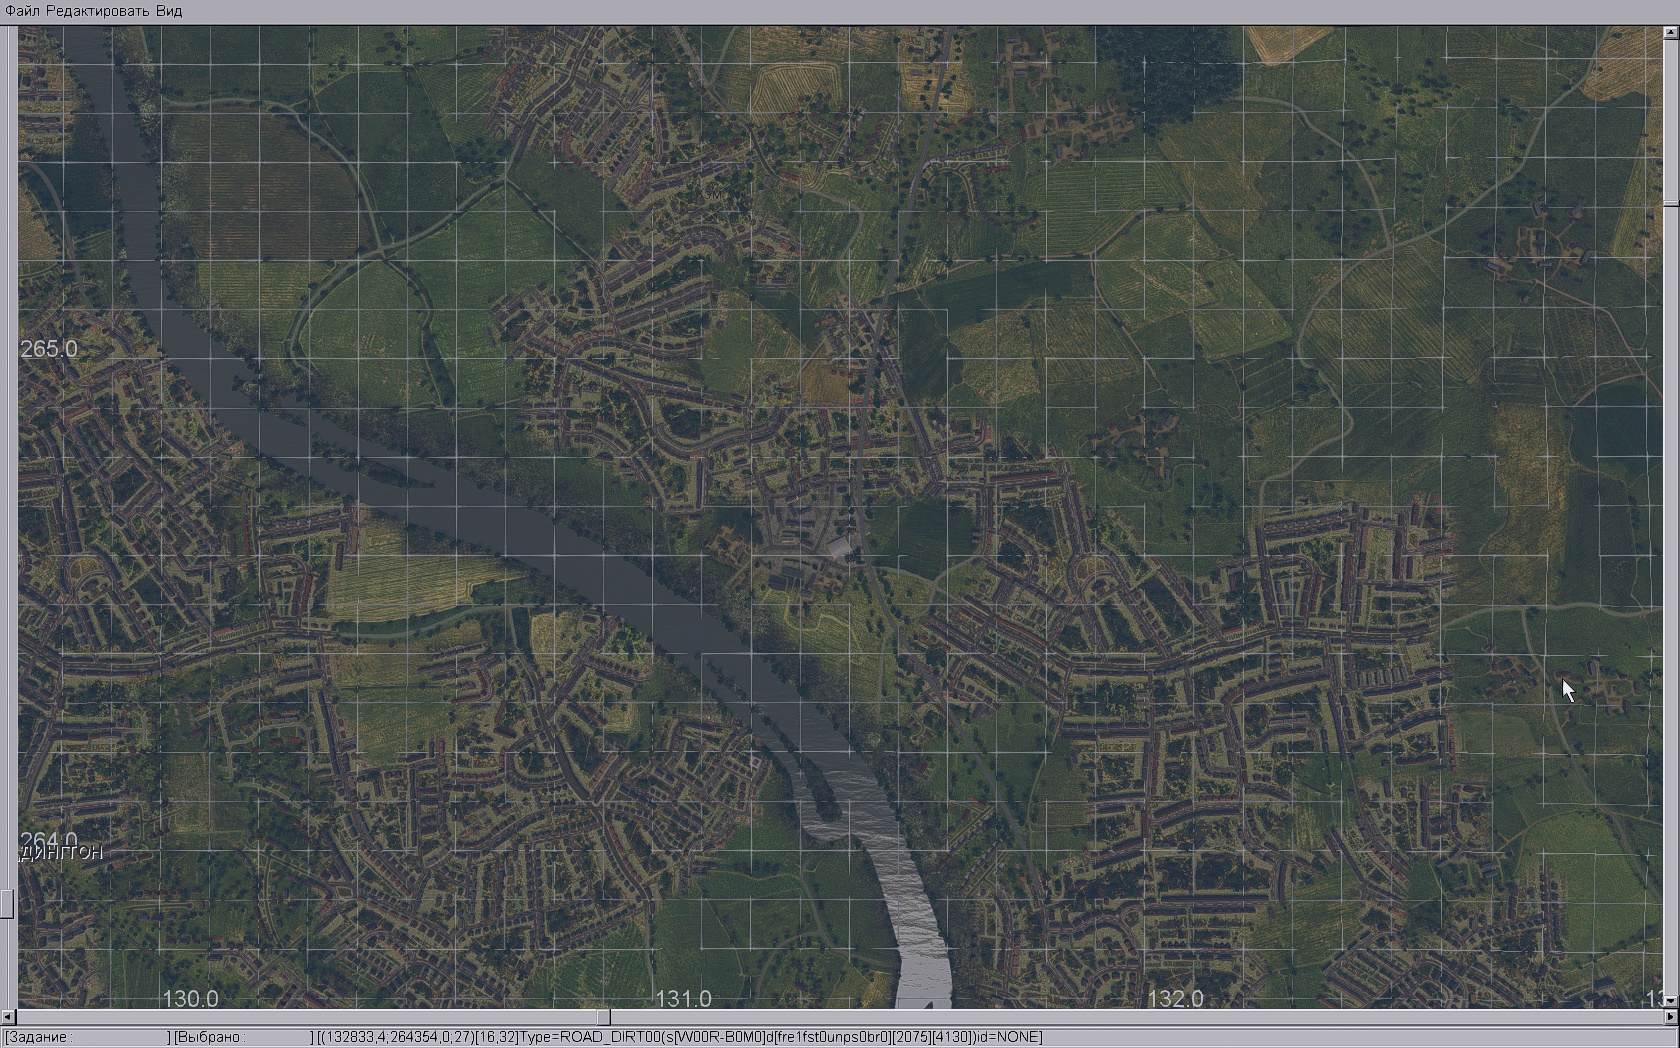The height and width of the screenshot is (1048, 1680).
Task: Open the Редактировать menu
Action: (x=99, y=11)
